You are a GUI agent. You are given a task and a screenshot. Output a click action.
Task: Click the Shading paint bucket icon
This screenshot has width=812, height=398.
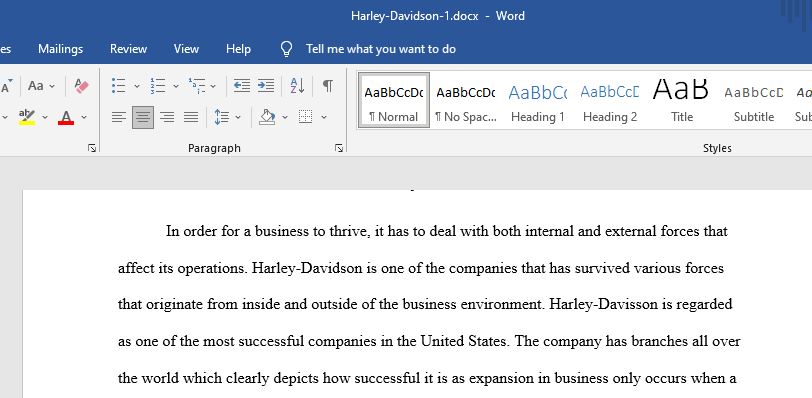(x=267, y=117)
